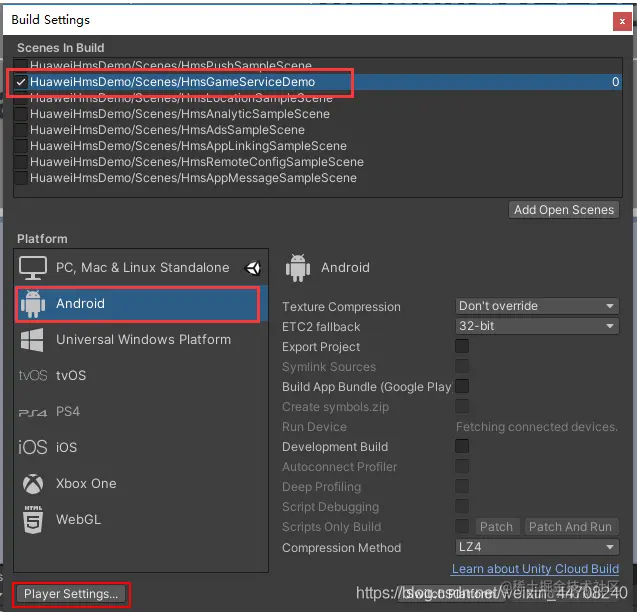Toggle the Build App Bundle checkbox

(462, 386)
